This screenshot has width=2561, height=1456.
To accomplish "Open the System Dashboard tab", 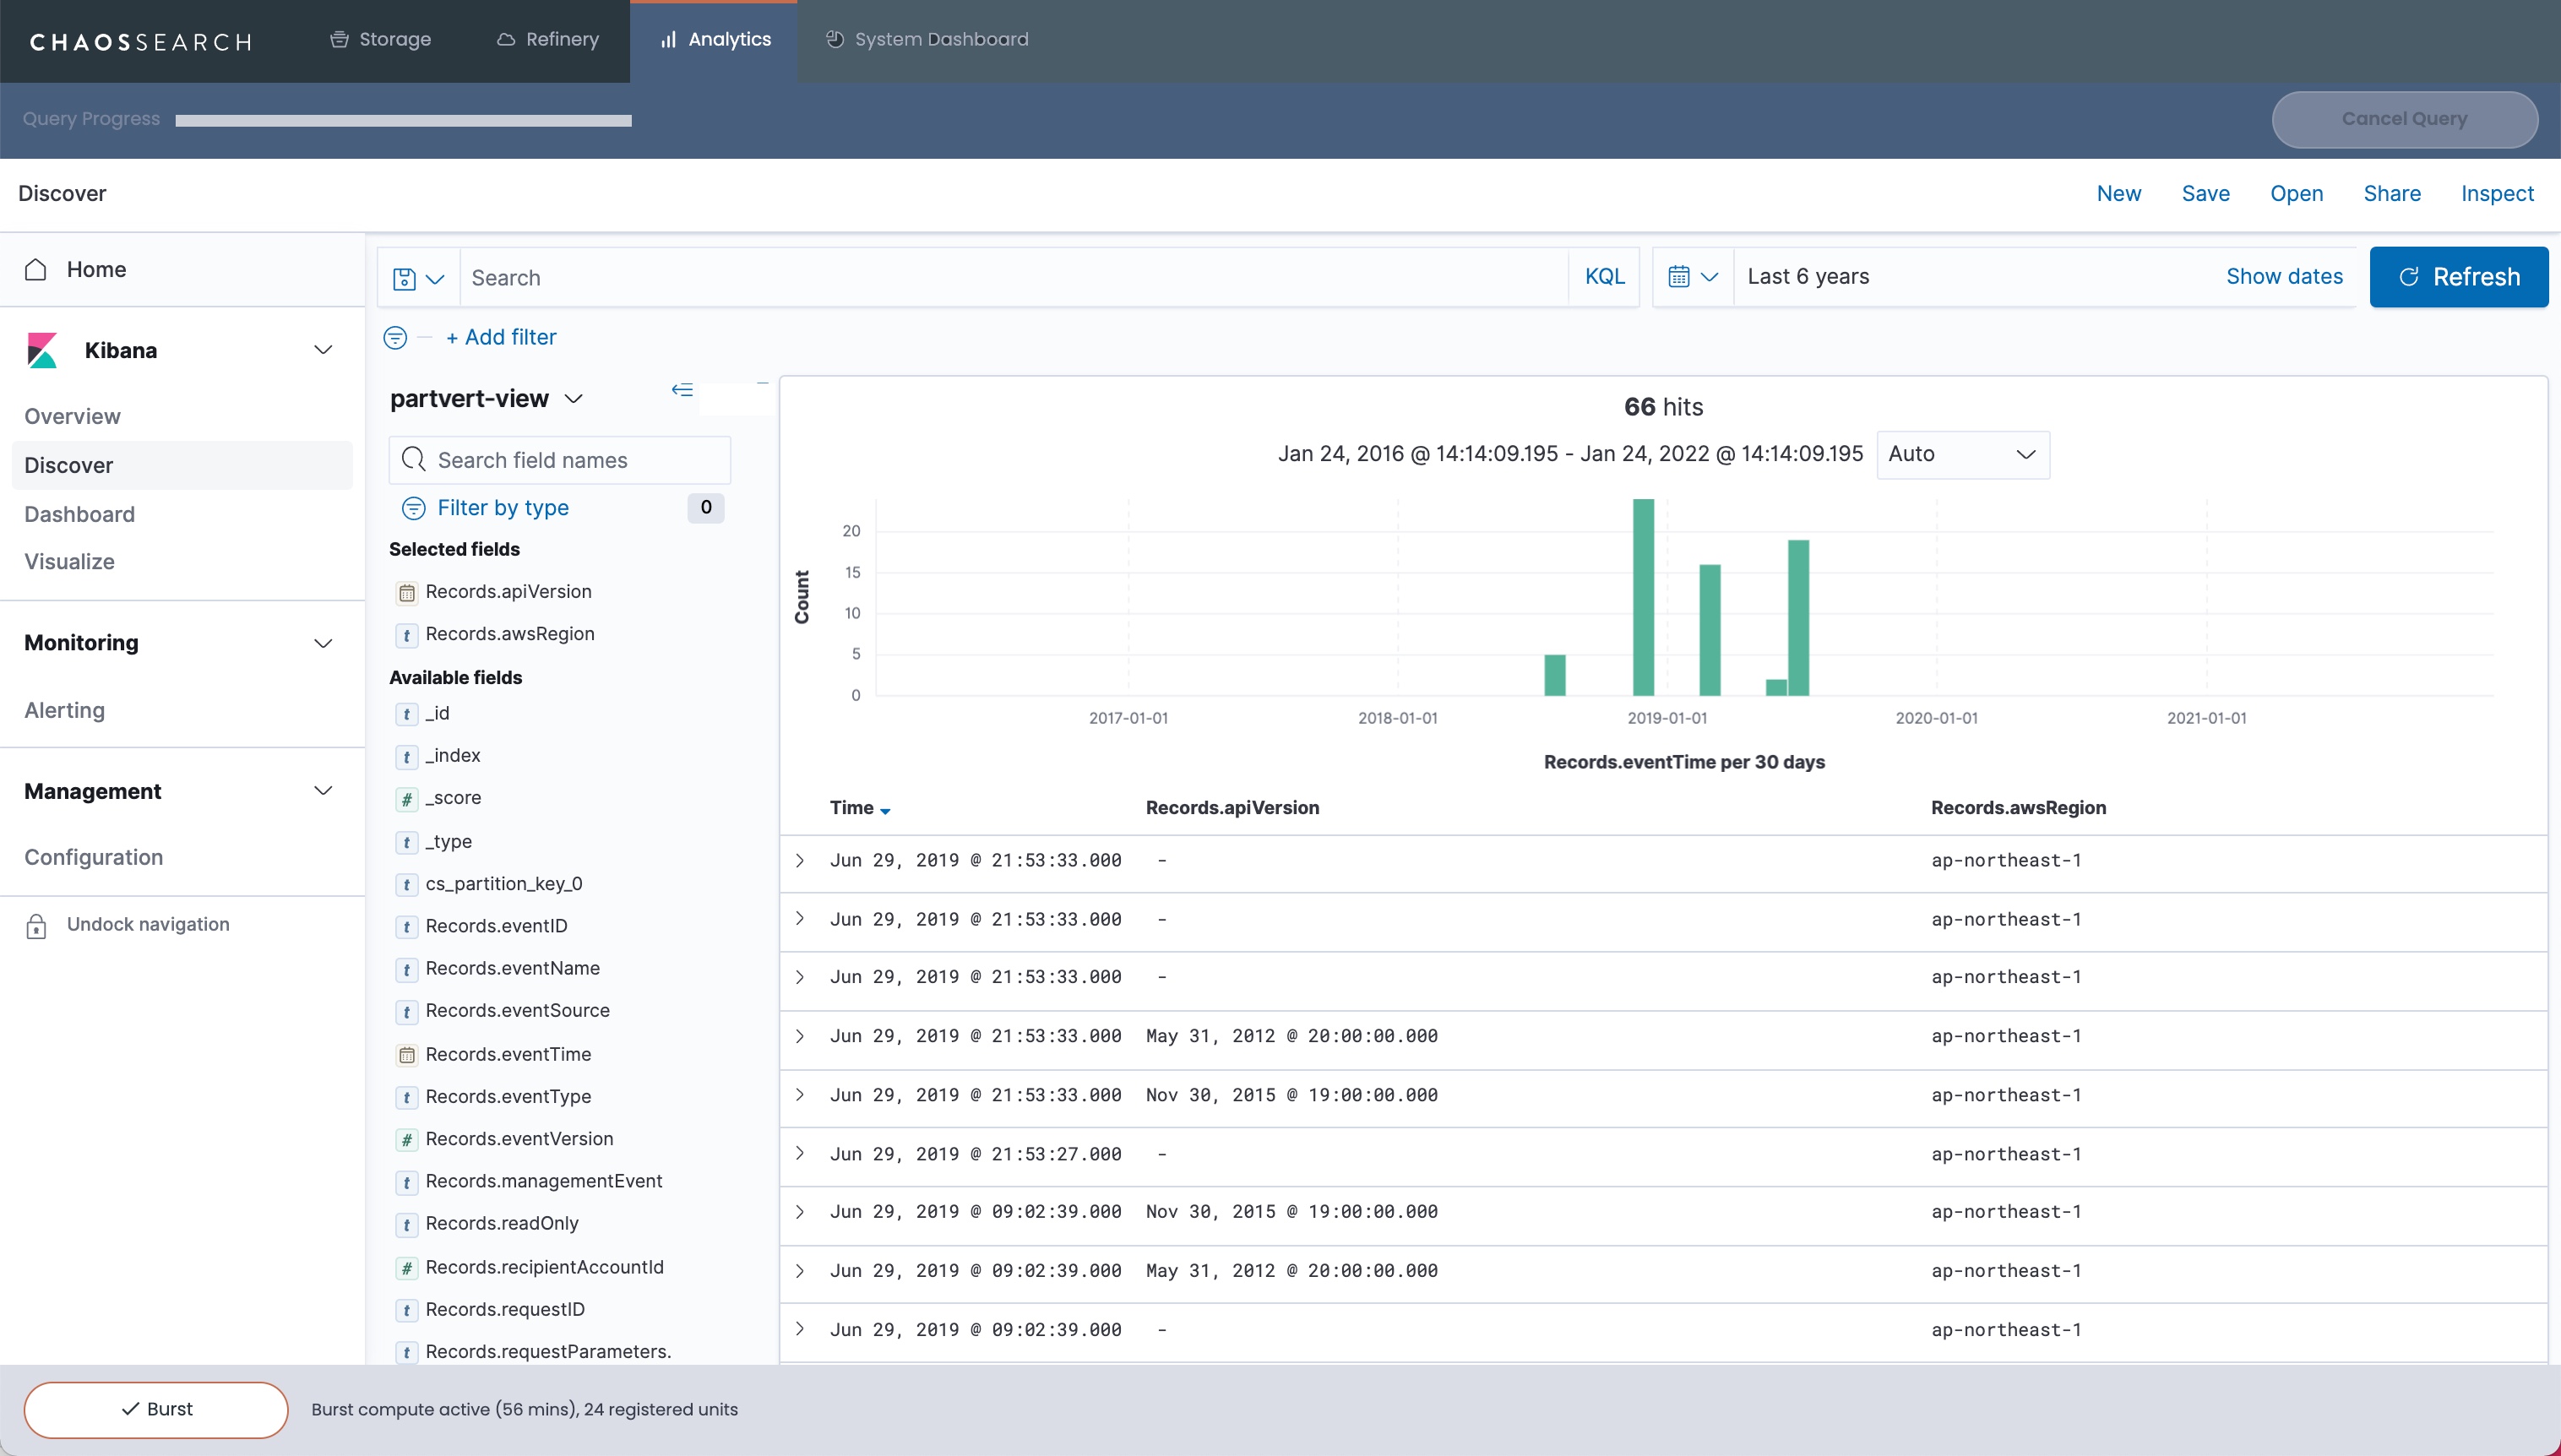I will click(927, 40).
